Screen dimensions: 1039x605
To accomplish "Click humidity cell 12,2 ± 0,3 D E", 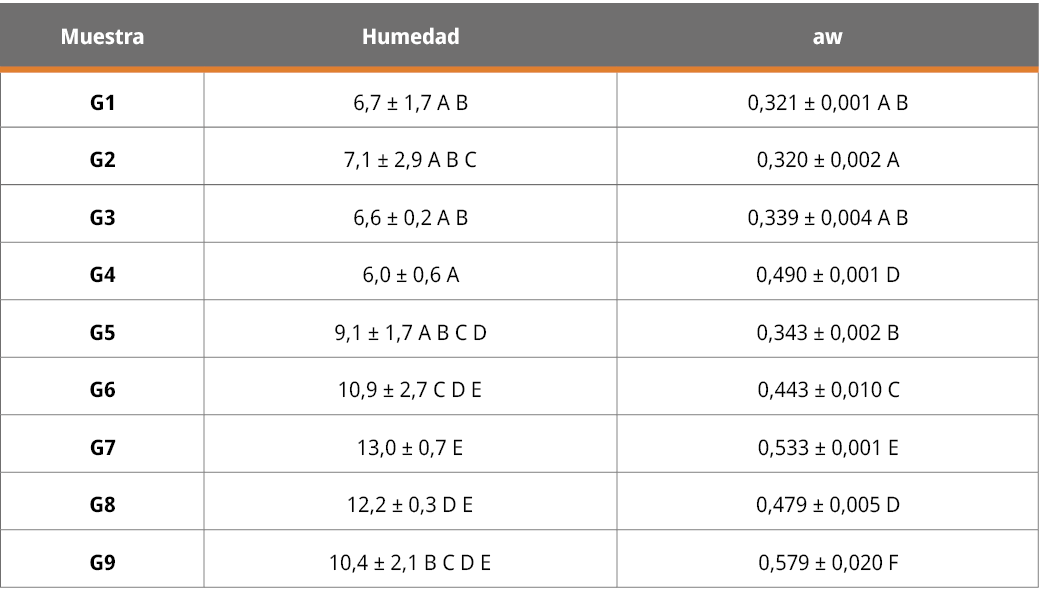I will tap(410, 505).
